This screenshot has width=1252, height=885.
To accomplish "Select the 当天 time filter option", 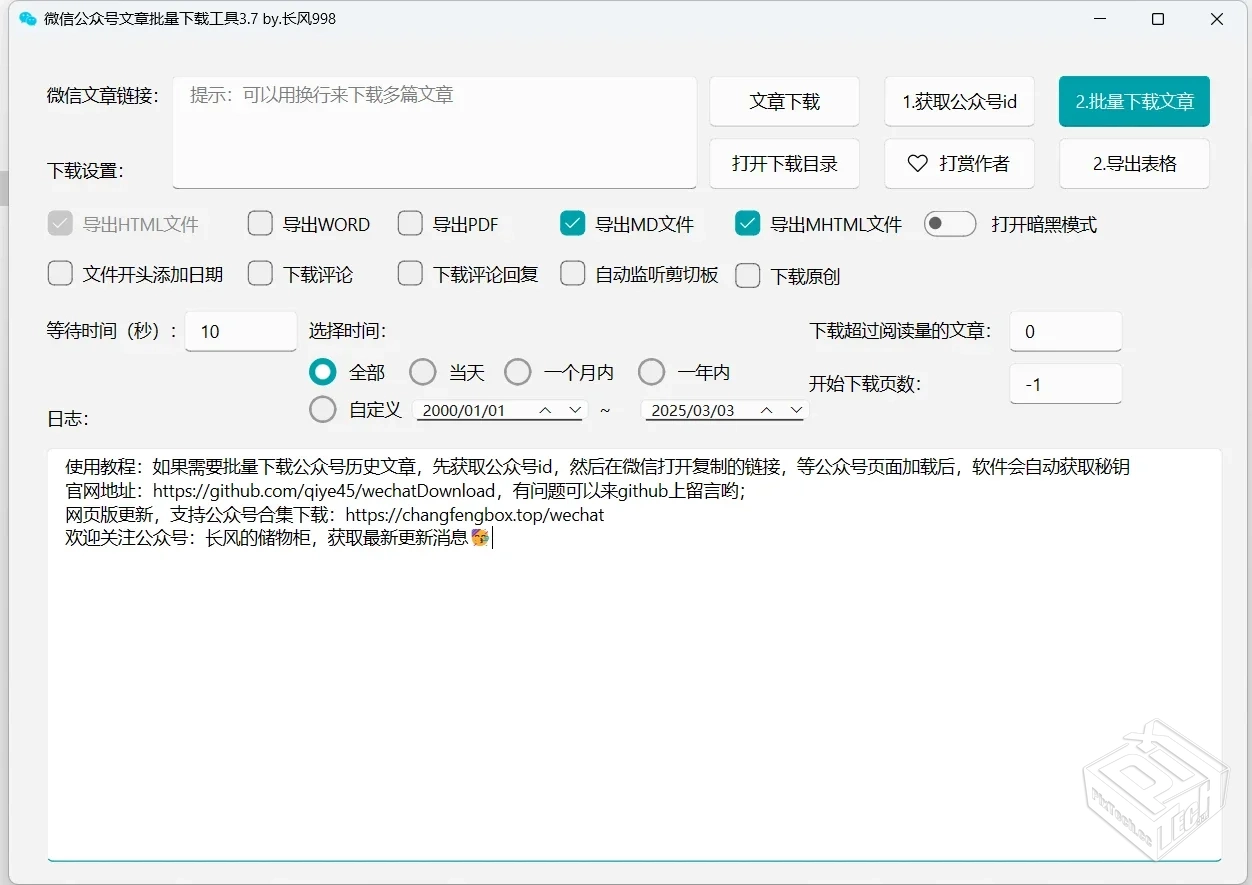I will [x=423, y=371].
